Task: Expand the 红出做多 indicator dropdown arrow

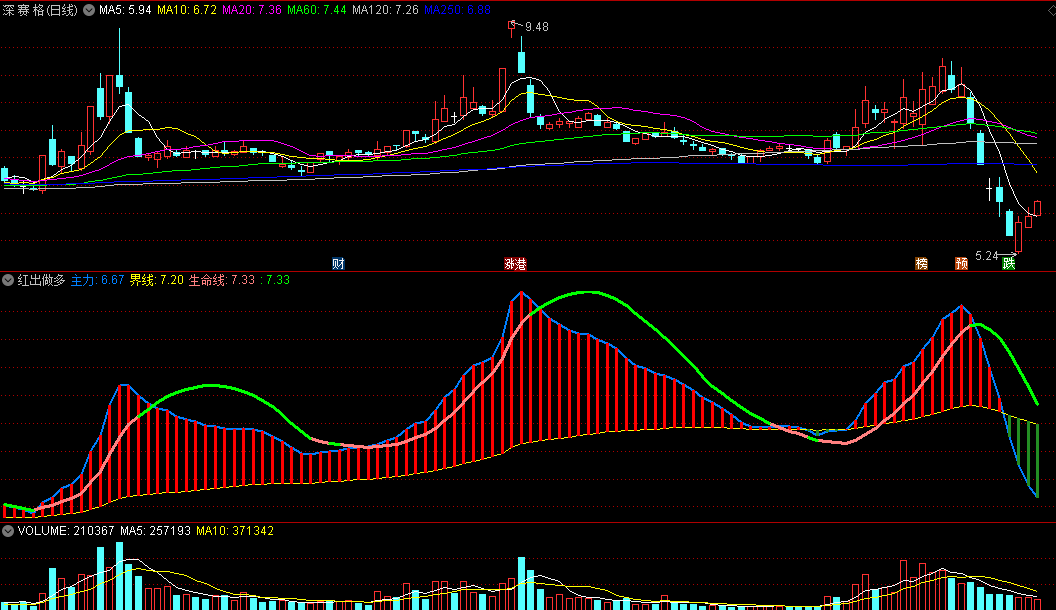Action: (8, 280)
